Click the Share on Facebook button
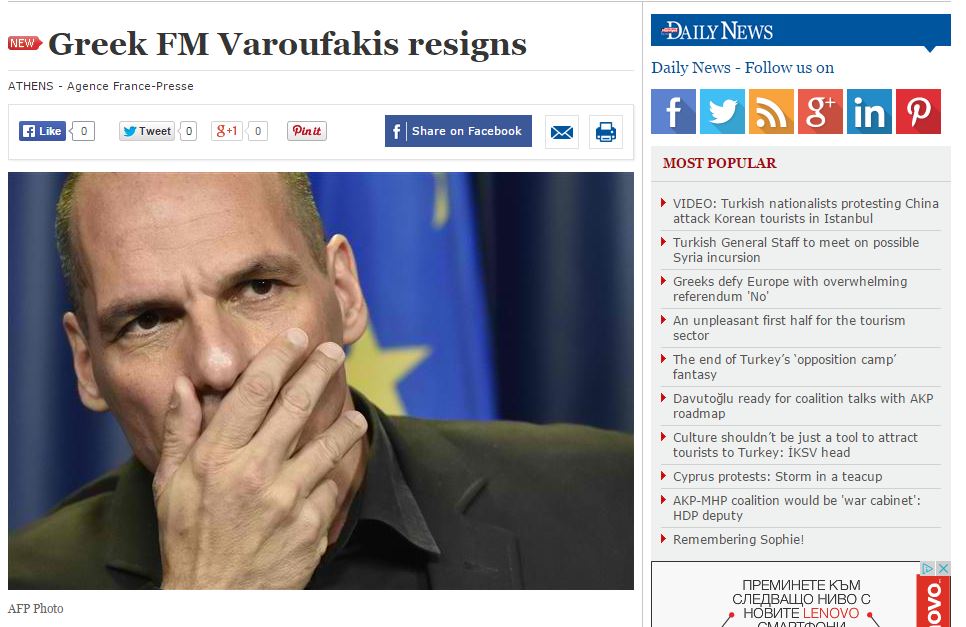 tap(458, 131)
